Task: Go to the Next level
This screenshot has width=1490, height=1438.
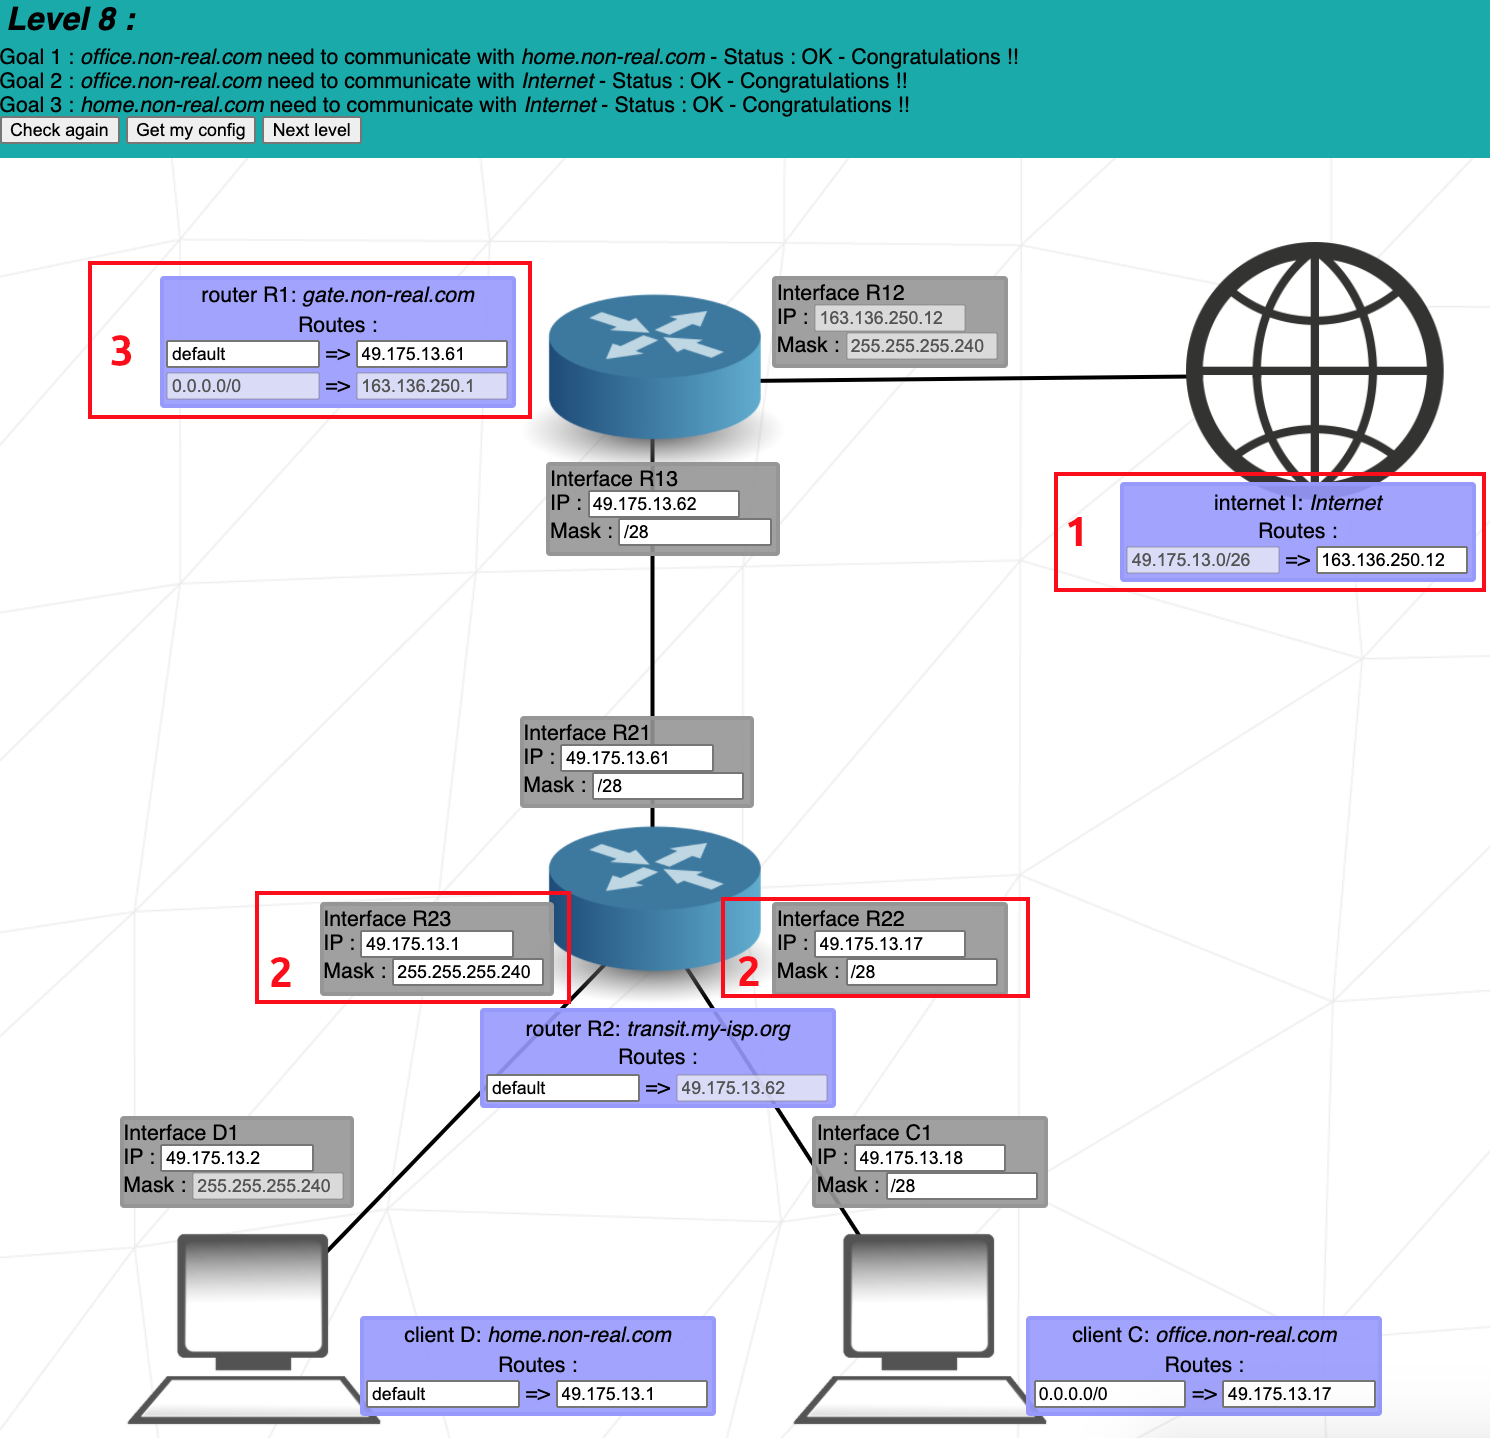Action: click(312, 130)
